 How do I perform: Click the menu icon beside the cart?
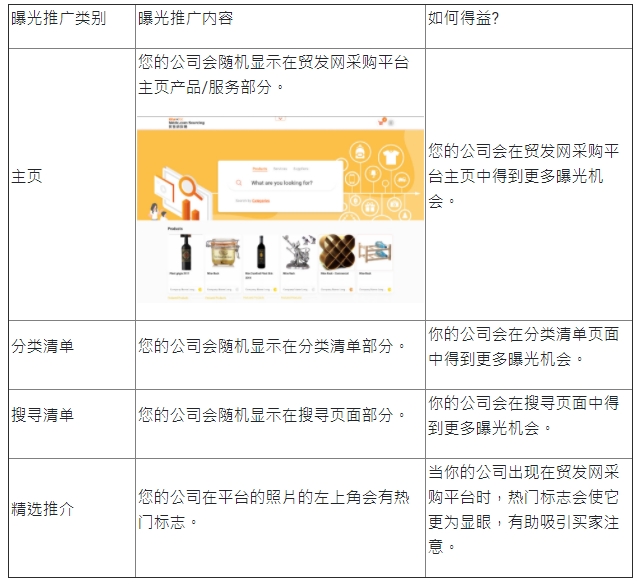[391, 122]
